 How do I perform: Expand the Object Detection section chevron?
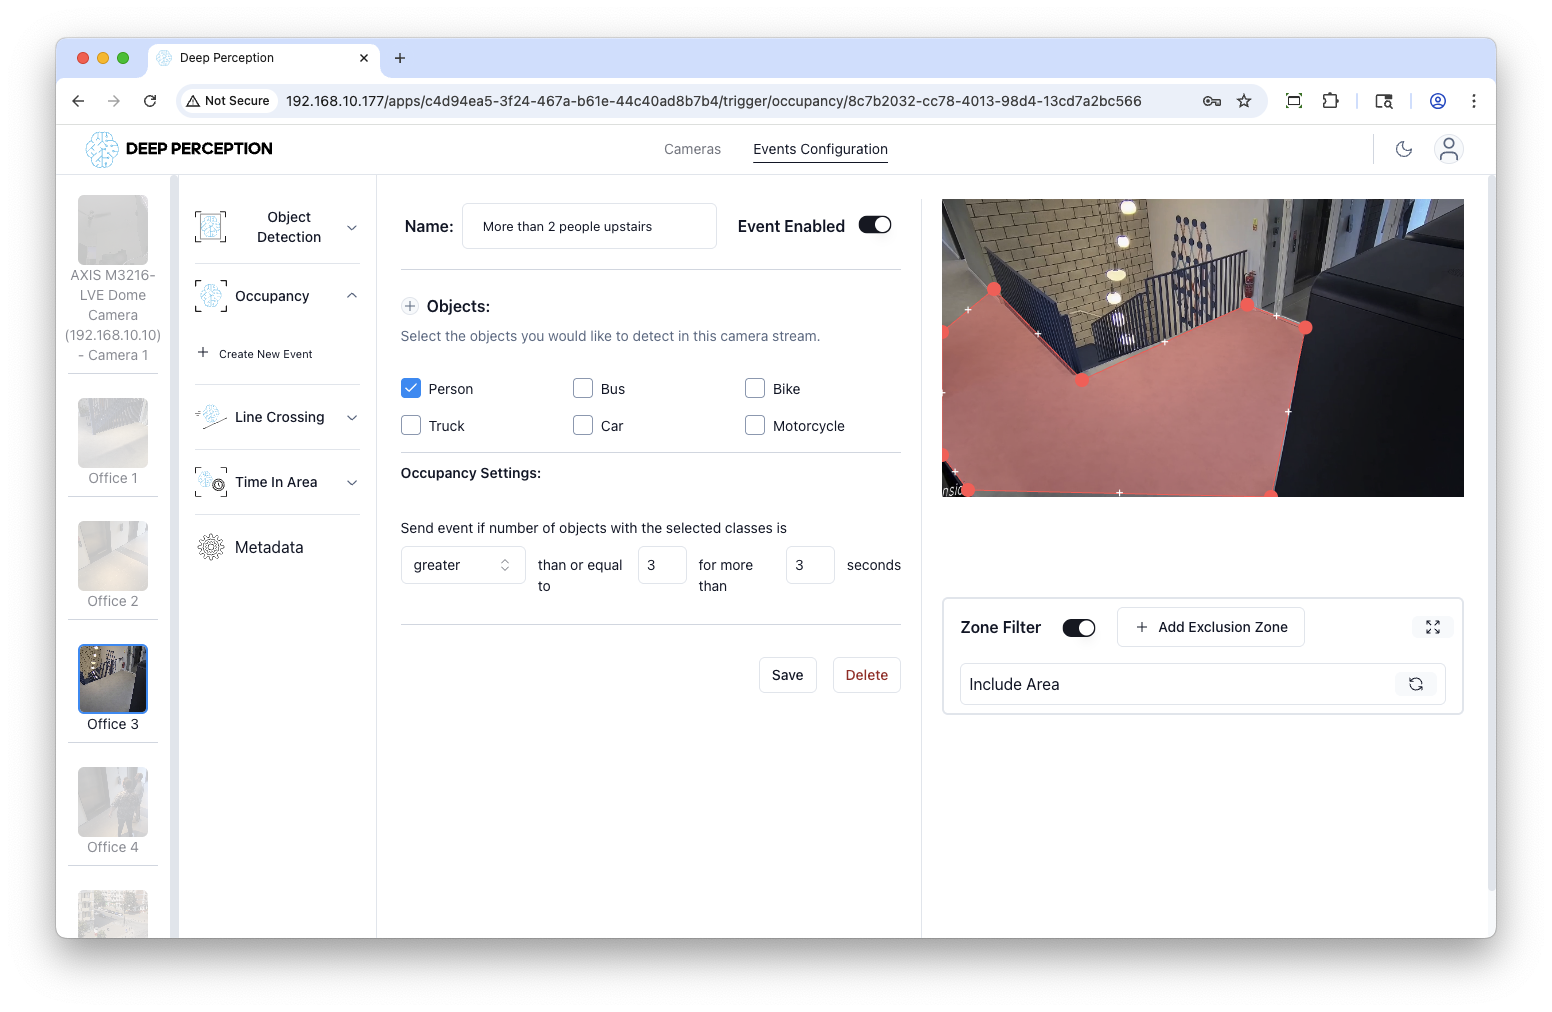click(352, 228)
